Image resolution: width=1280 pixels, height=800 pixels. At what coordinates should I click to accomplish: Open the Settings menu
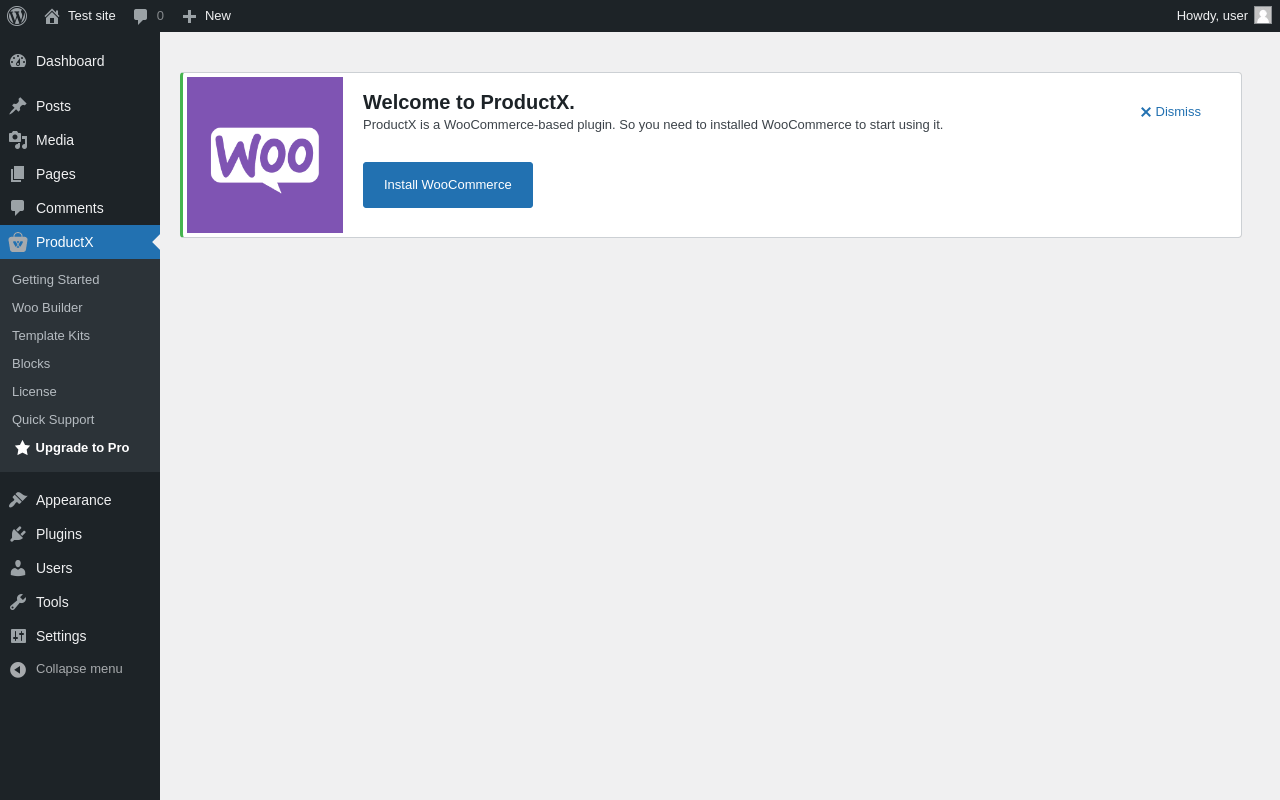pyautogui.click(x=80, y=636)
